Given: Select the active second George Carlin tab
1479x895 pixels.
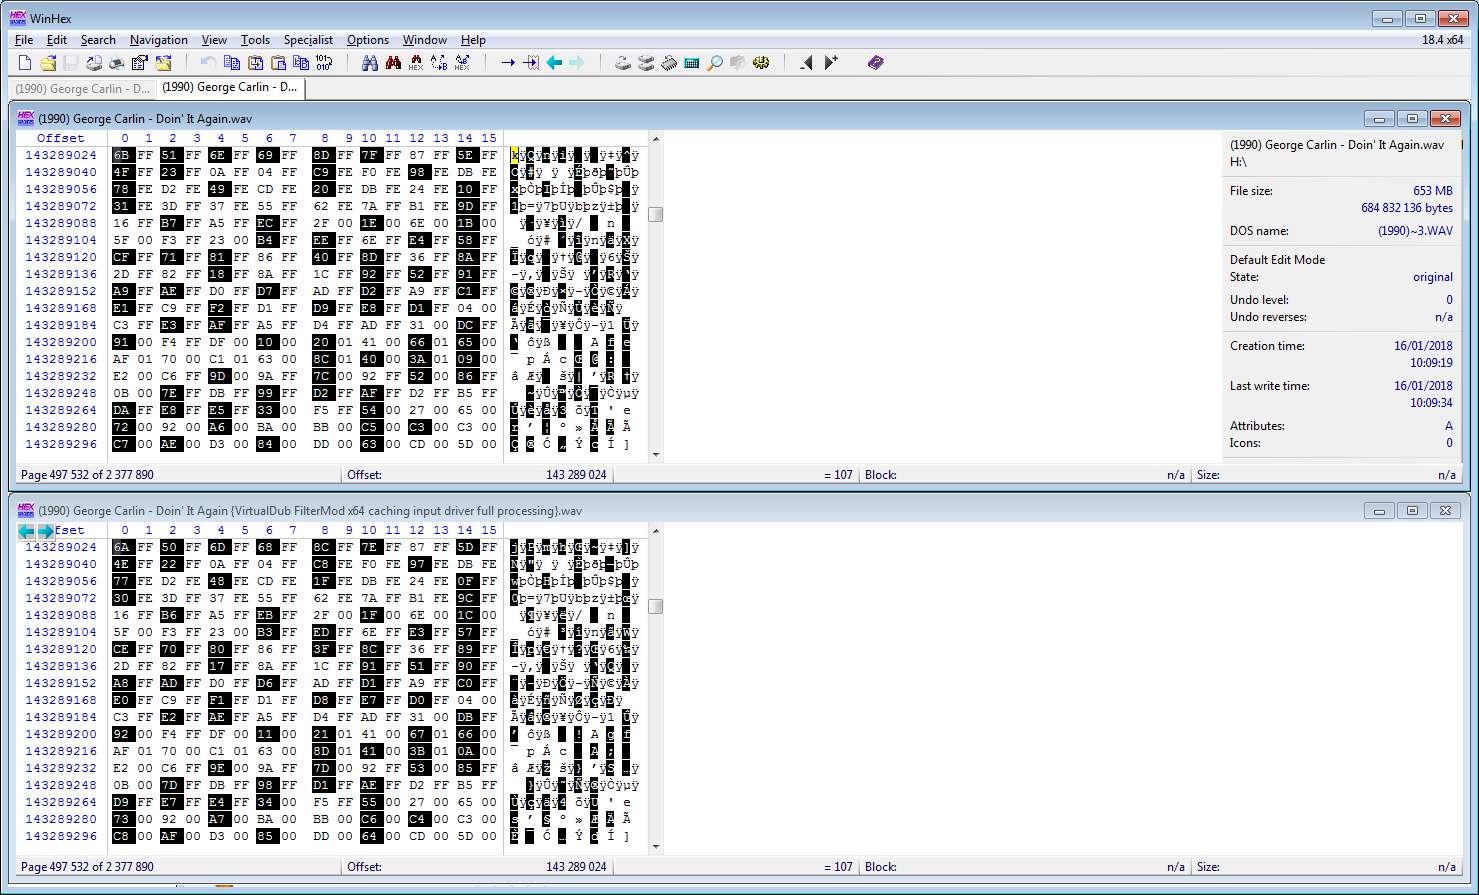Looking at the screenshot, I should click(x=230, y=87).
